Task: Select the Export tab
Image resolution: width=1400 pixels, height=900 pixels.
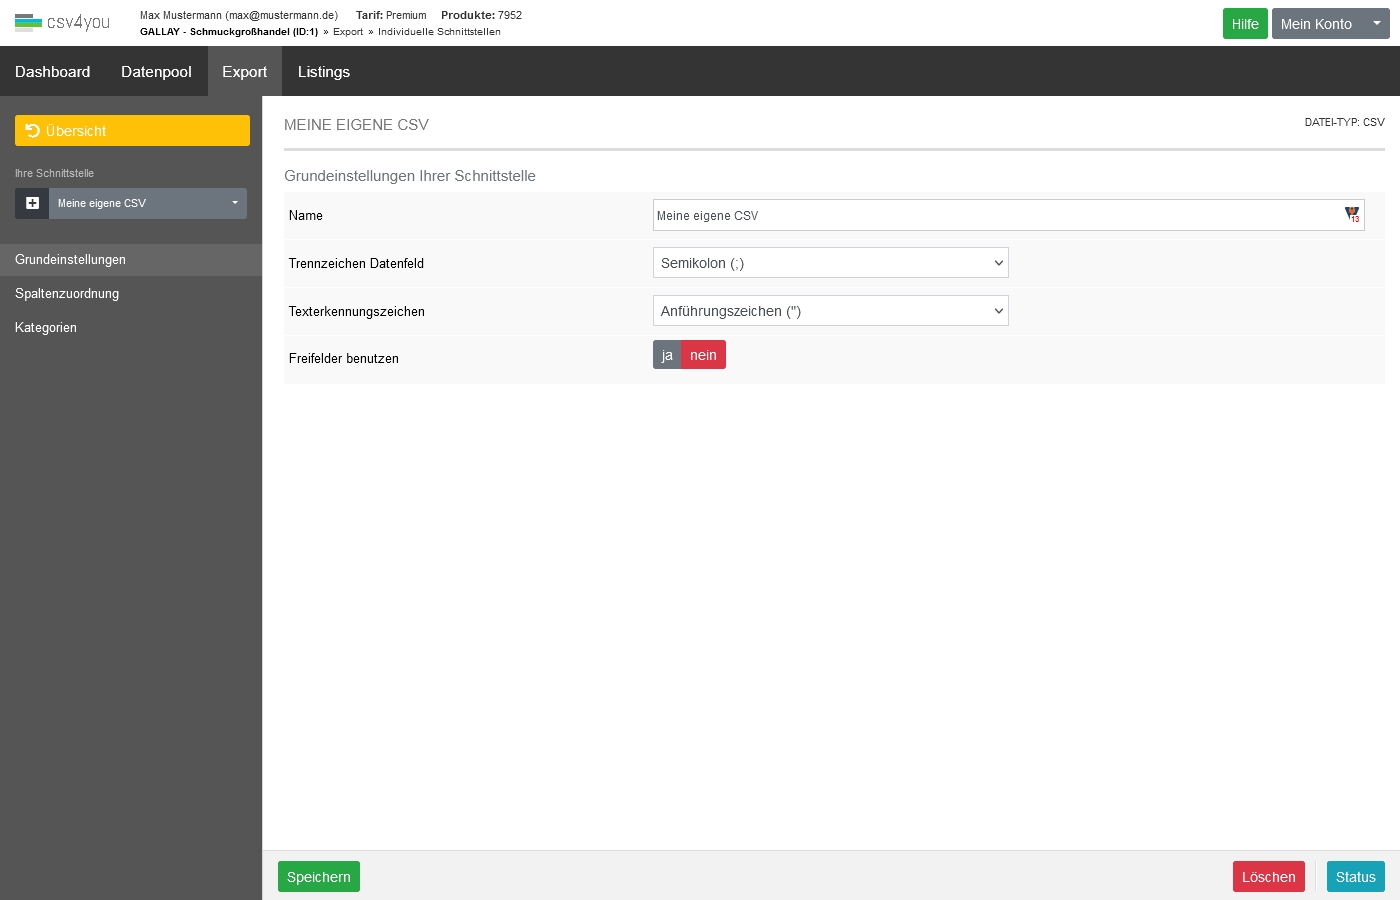Action: coord(244,72)
